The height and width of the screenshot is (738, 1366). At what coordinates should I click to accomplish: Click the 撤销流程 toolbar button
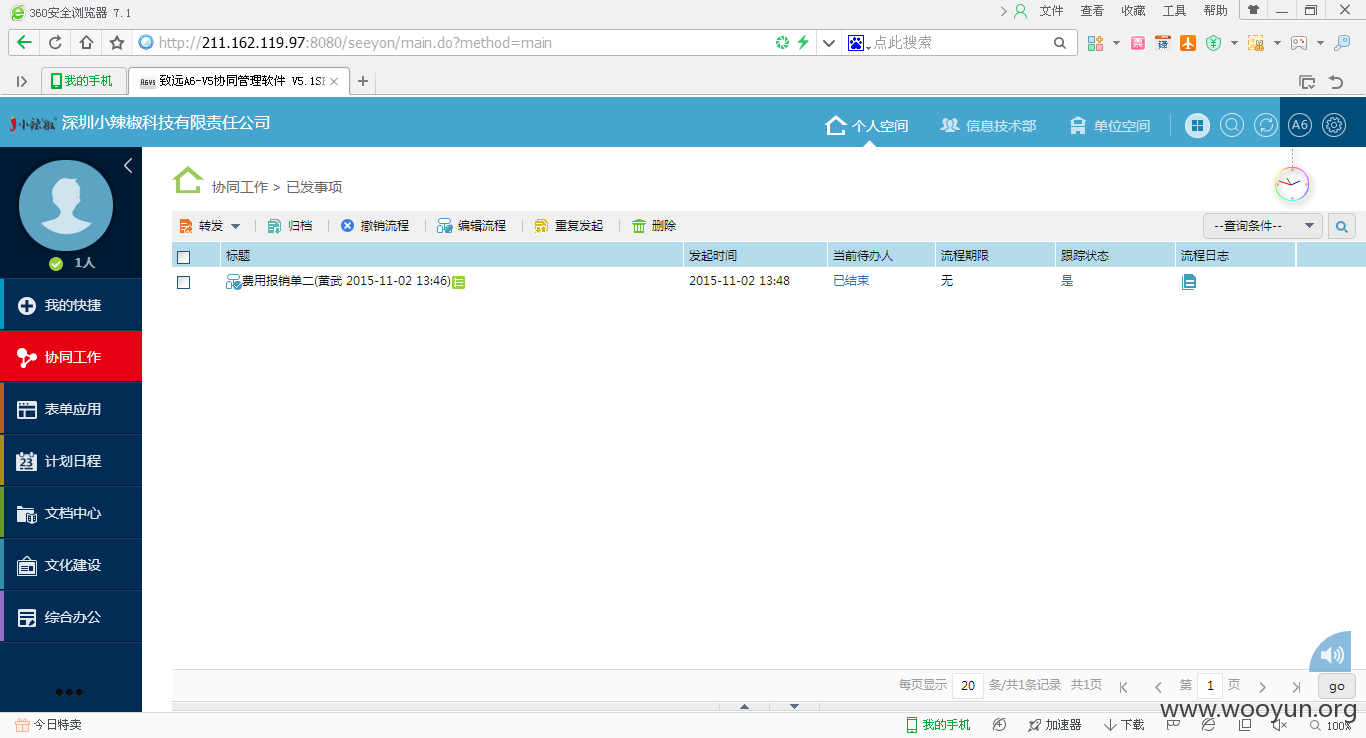coord(375,226)
